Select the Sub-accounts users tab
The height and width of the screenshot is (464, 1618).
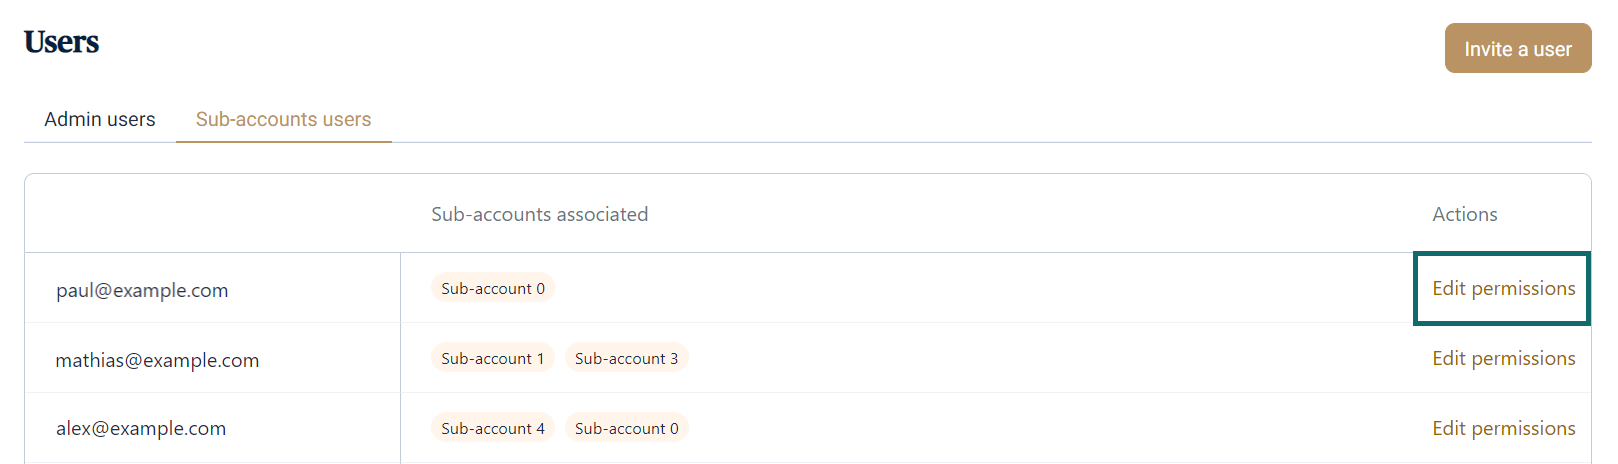pyautogui.click(x=283, y=120)
